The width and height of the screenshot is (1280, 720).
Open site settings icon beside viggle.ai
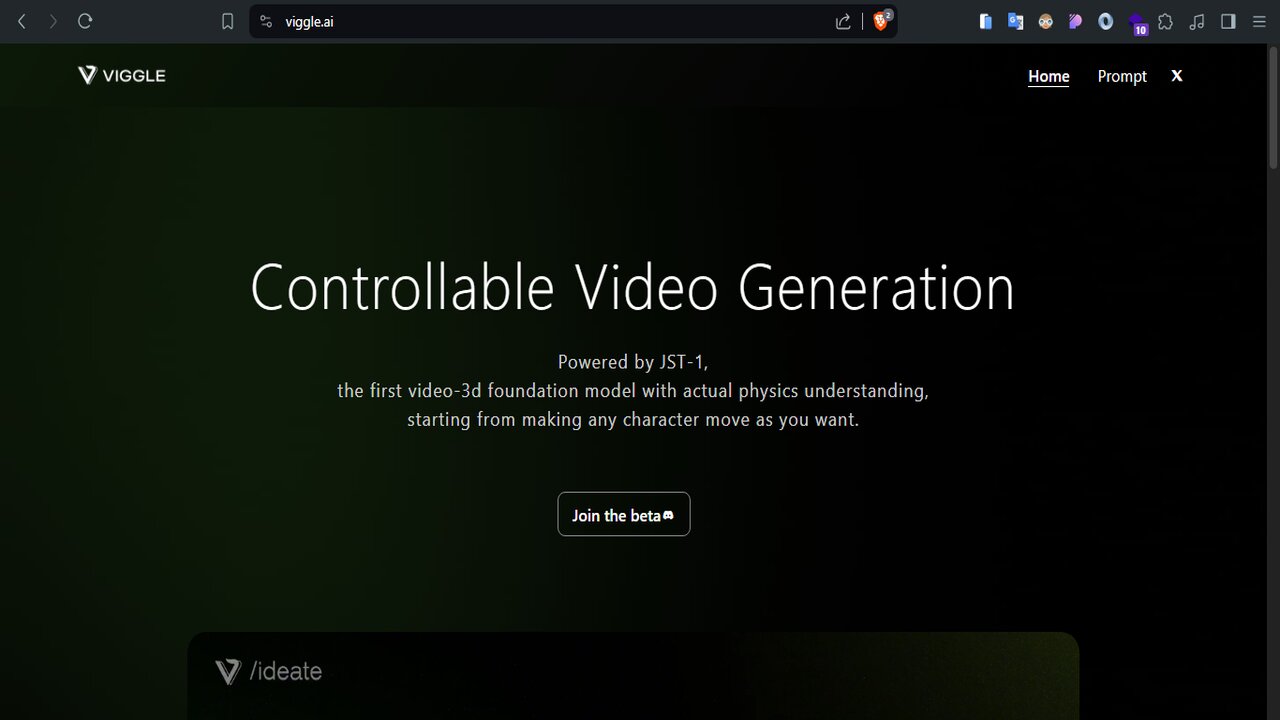tap(266, 21)
